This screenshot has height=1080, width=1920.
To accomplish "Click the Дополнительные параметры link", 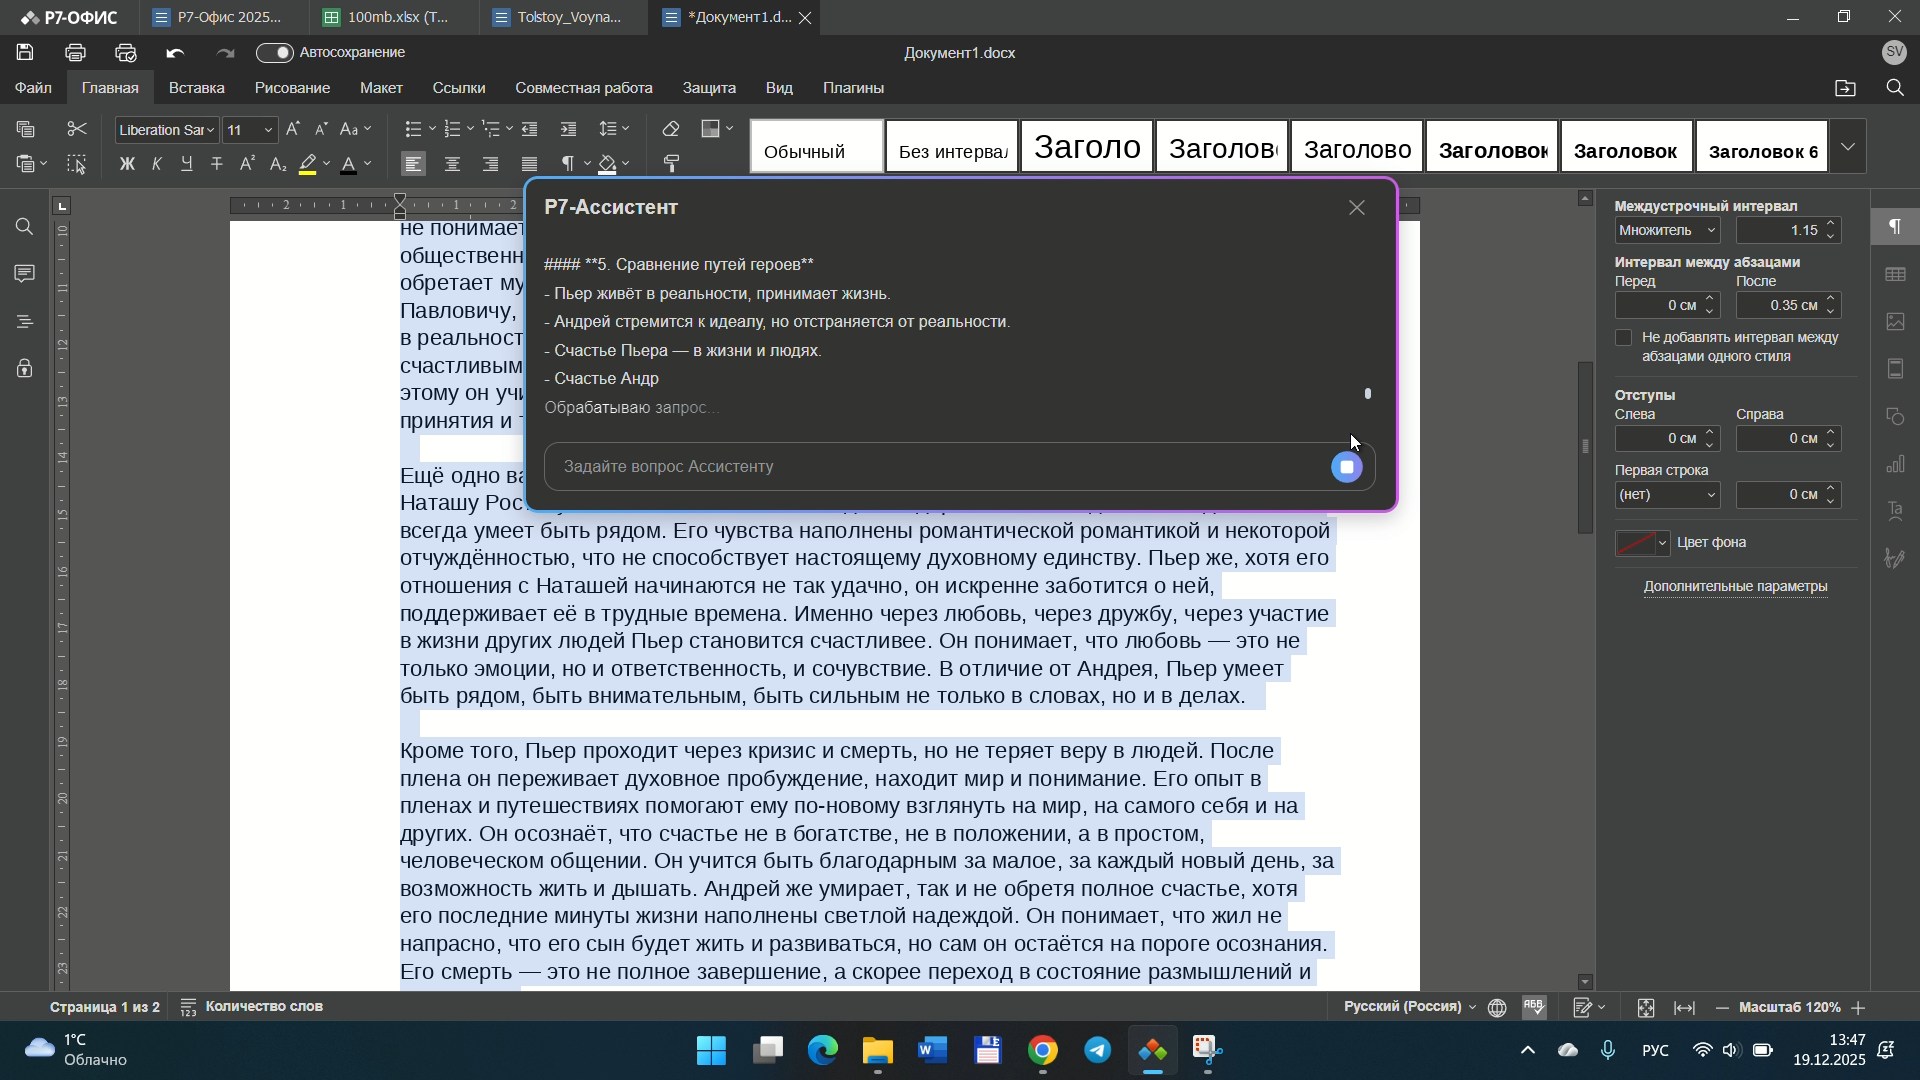I will [x=1736, y=587].
